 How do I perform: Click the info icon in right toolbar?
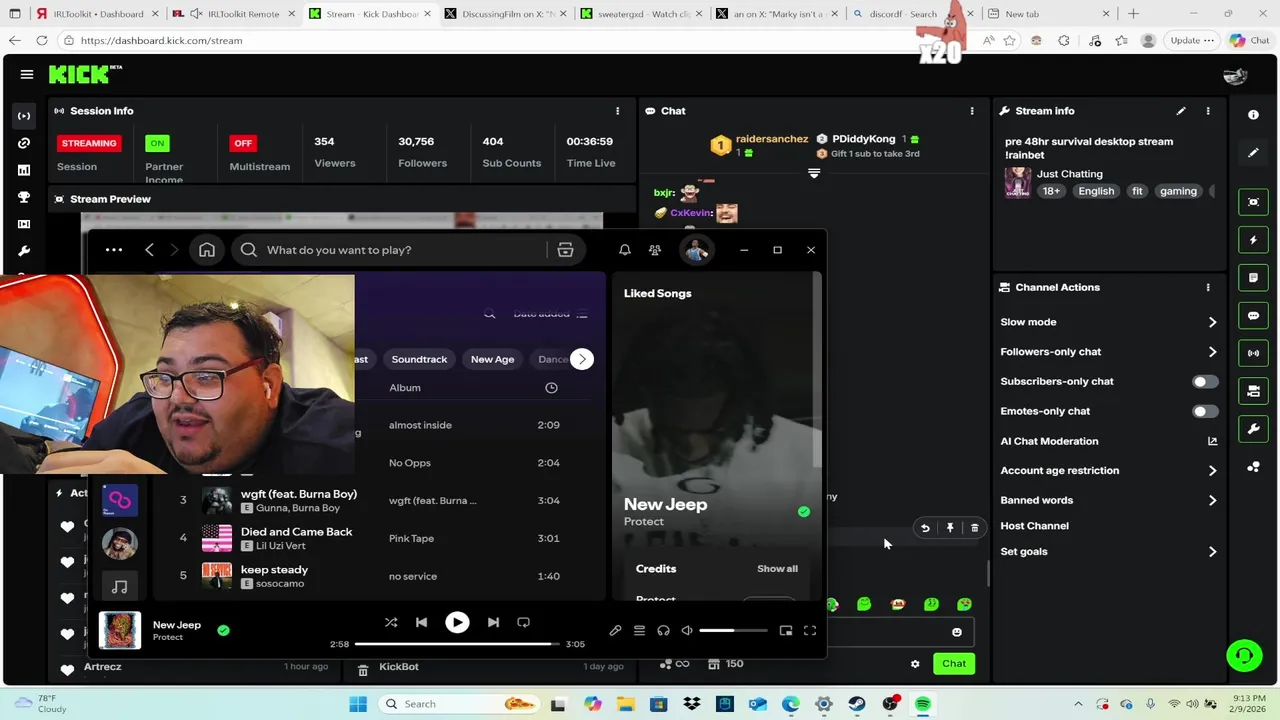point(1253,115)
